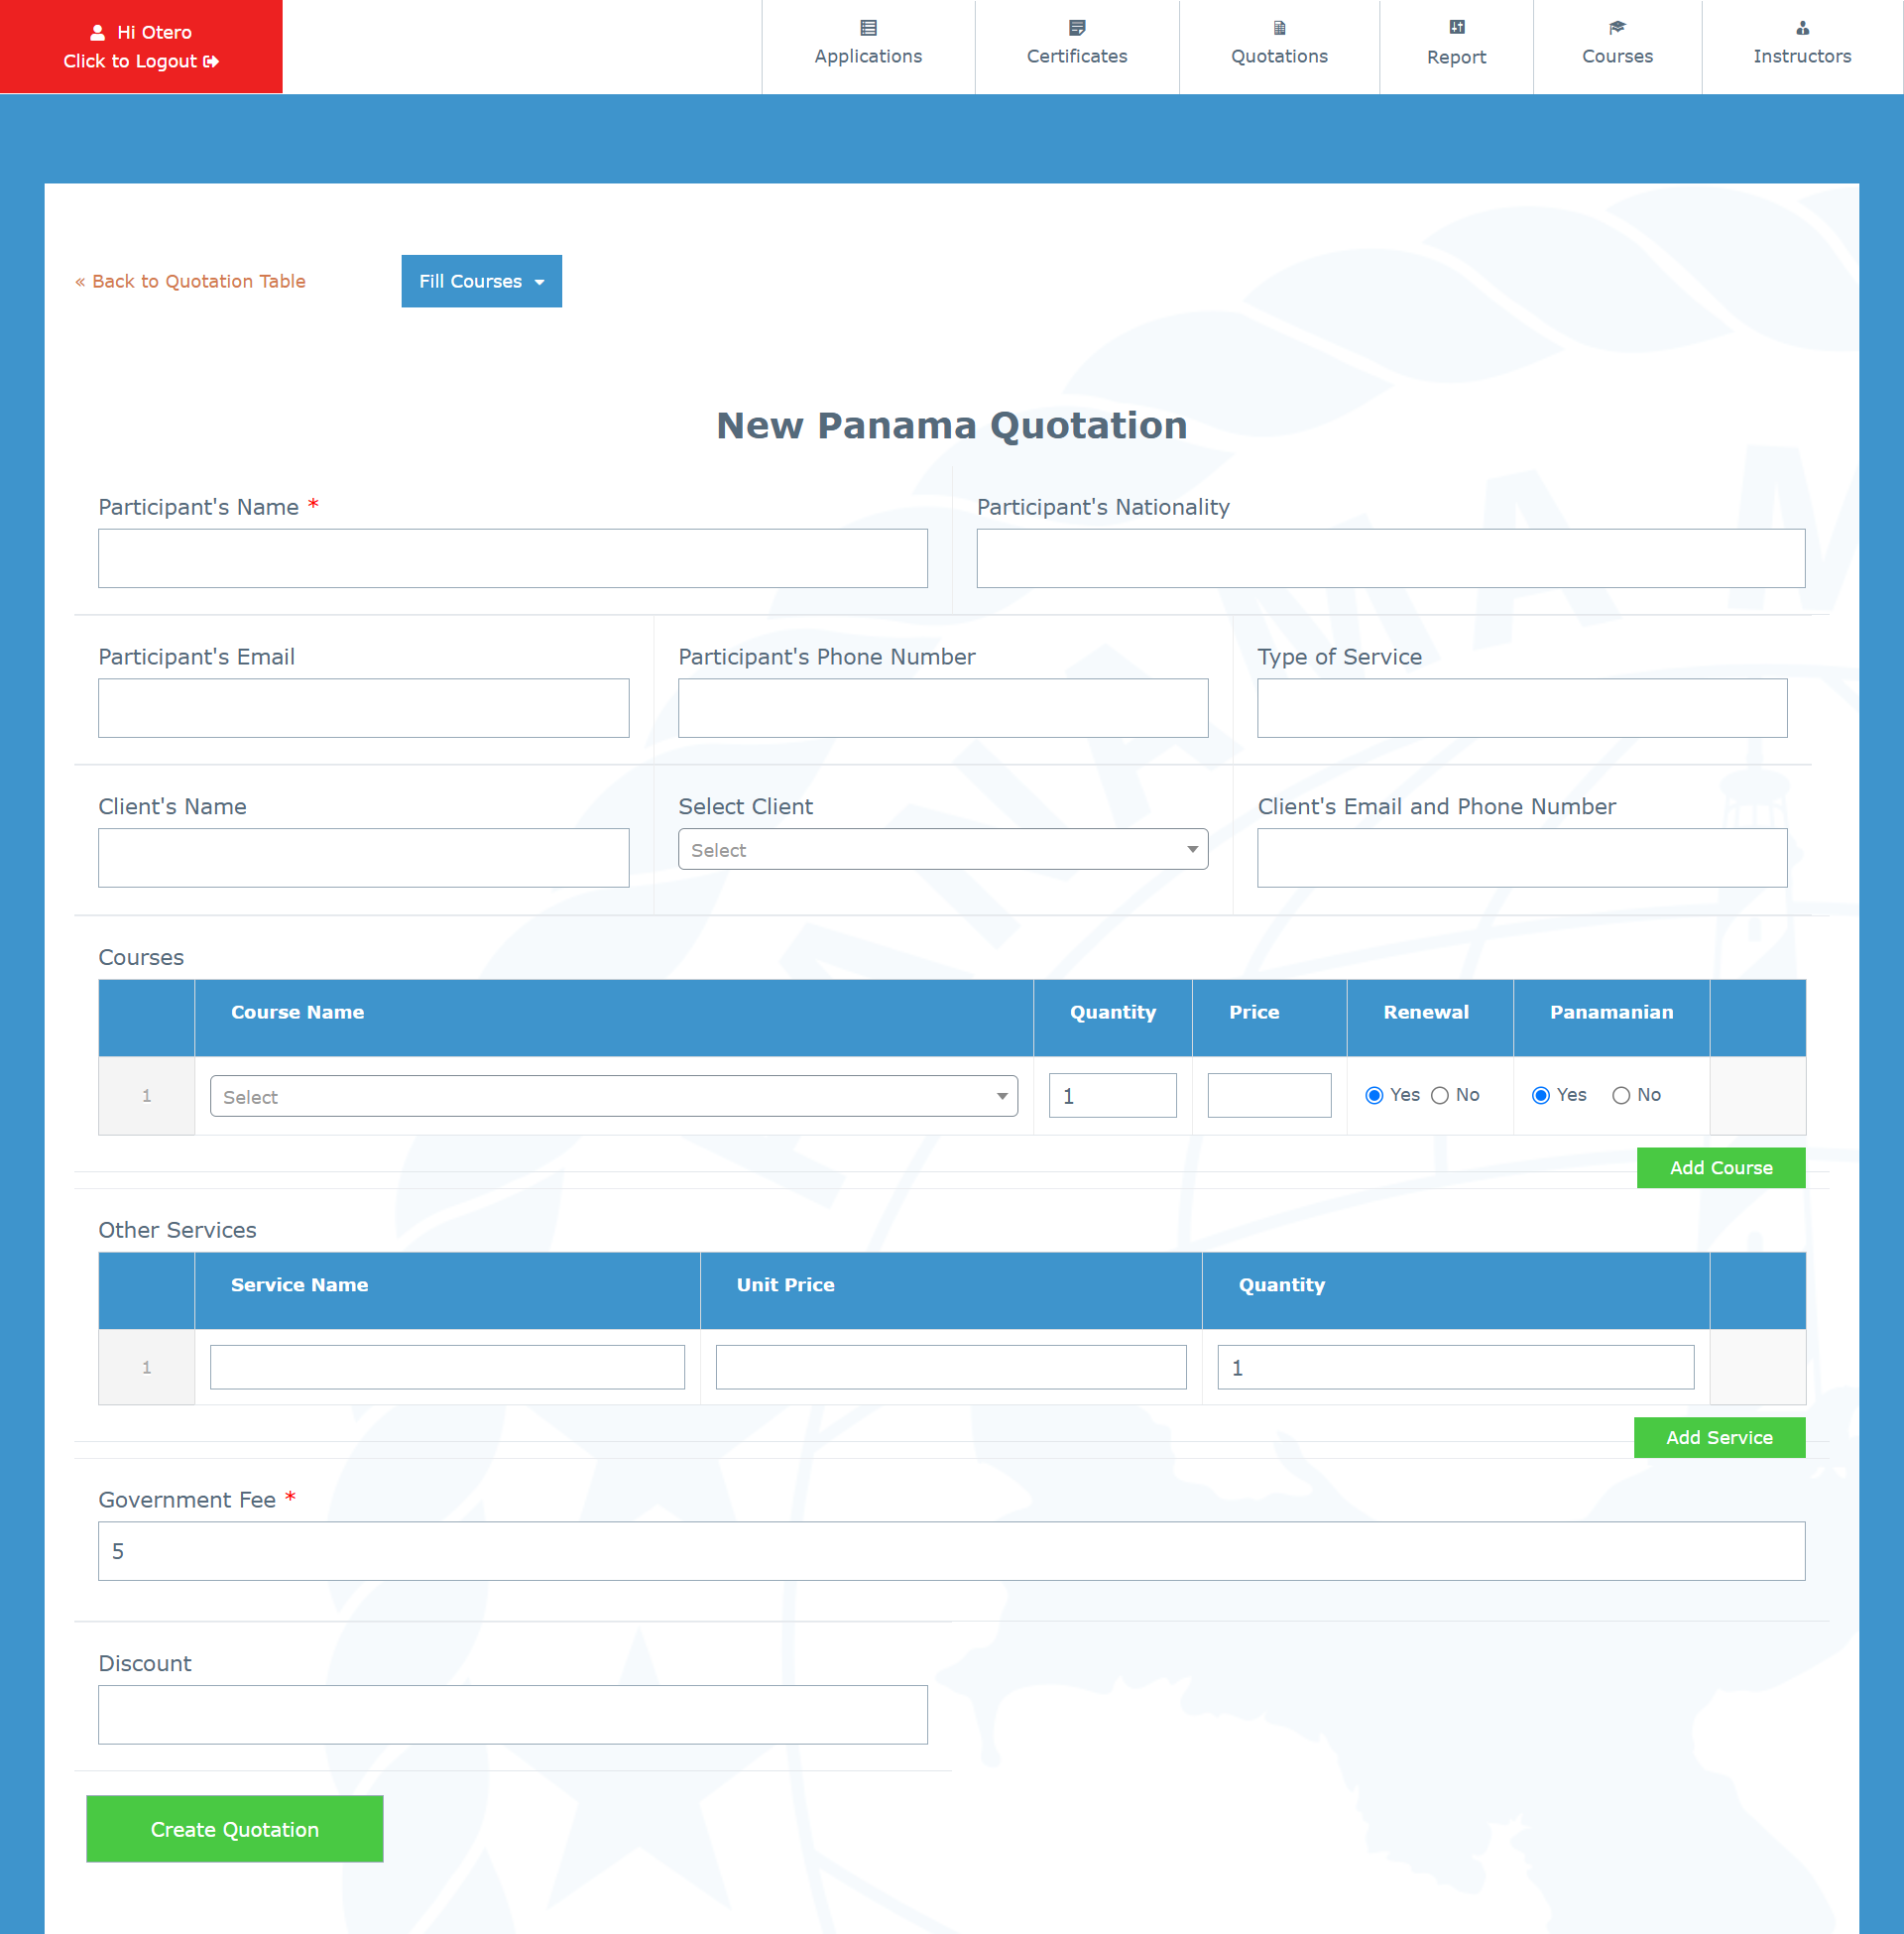1904x1934 pixels.
Task: Open the Fill Courses dropdown button
Action: 481,281
